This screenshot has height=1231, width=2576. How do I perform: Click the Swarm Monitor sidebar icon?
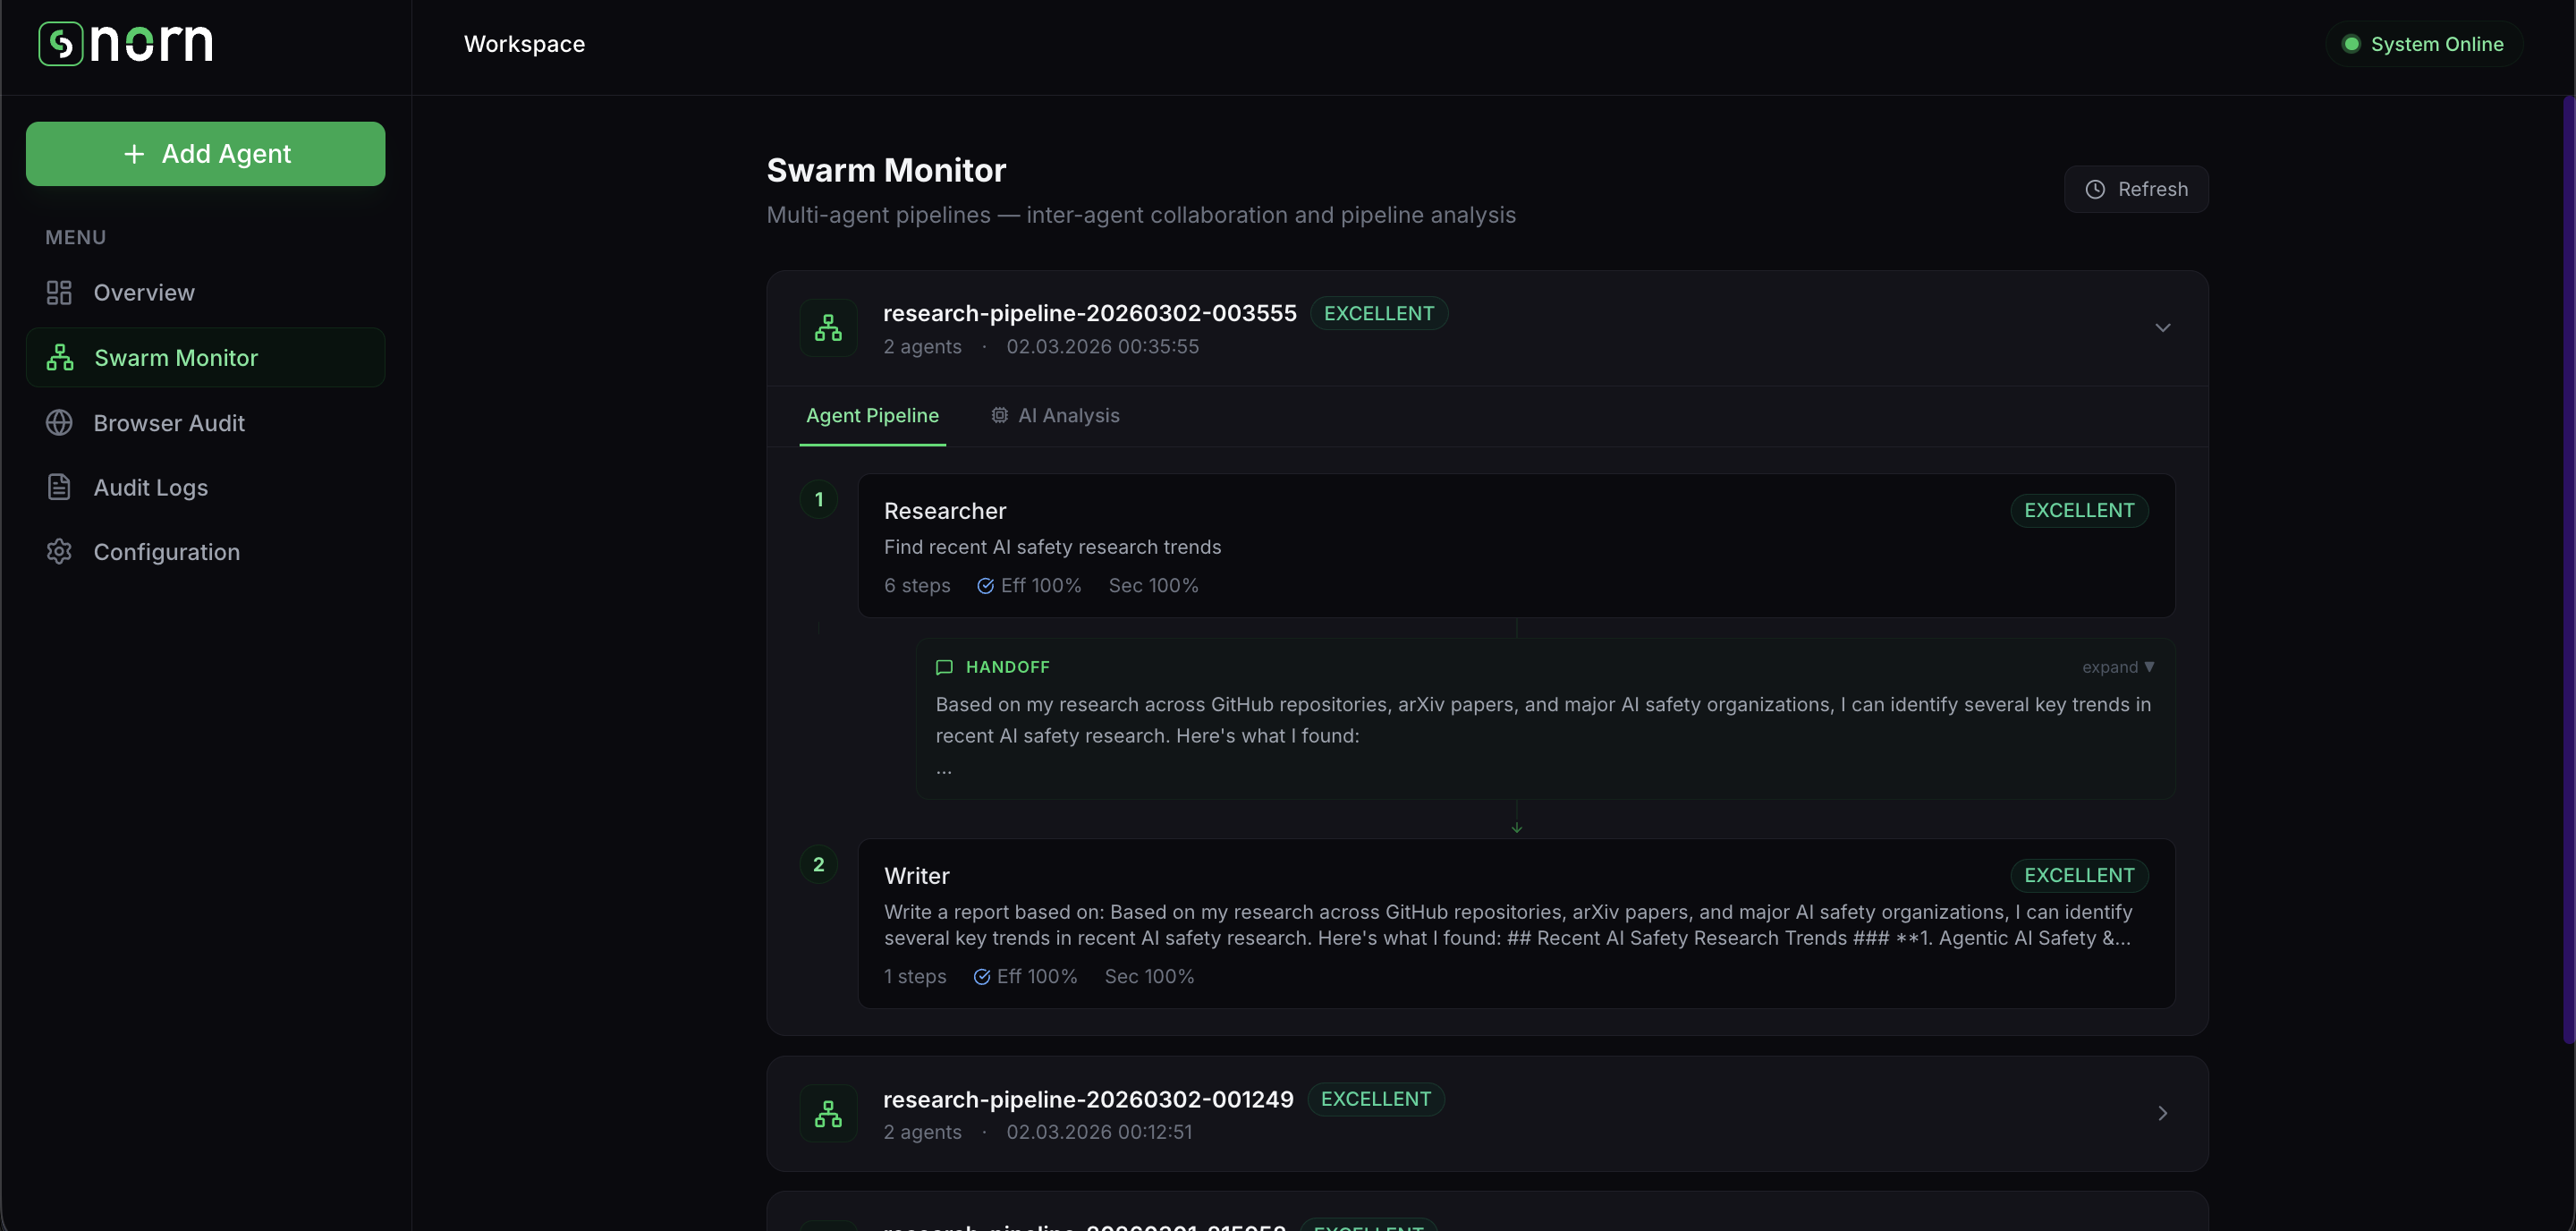(x=60, y=358)
